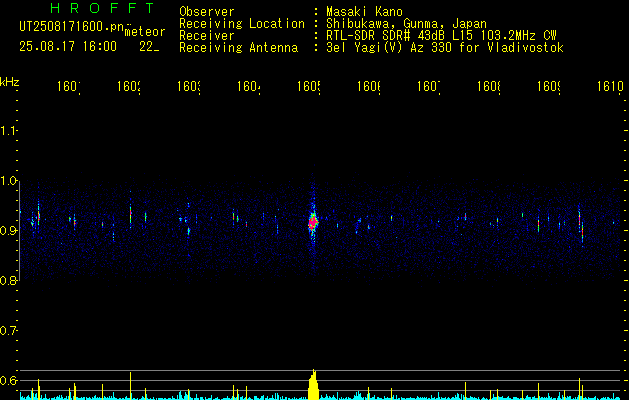Select Shibukawa, Gunma, Japan text
This screenshot has height=400, width=629.
[406, 24]
